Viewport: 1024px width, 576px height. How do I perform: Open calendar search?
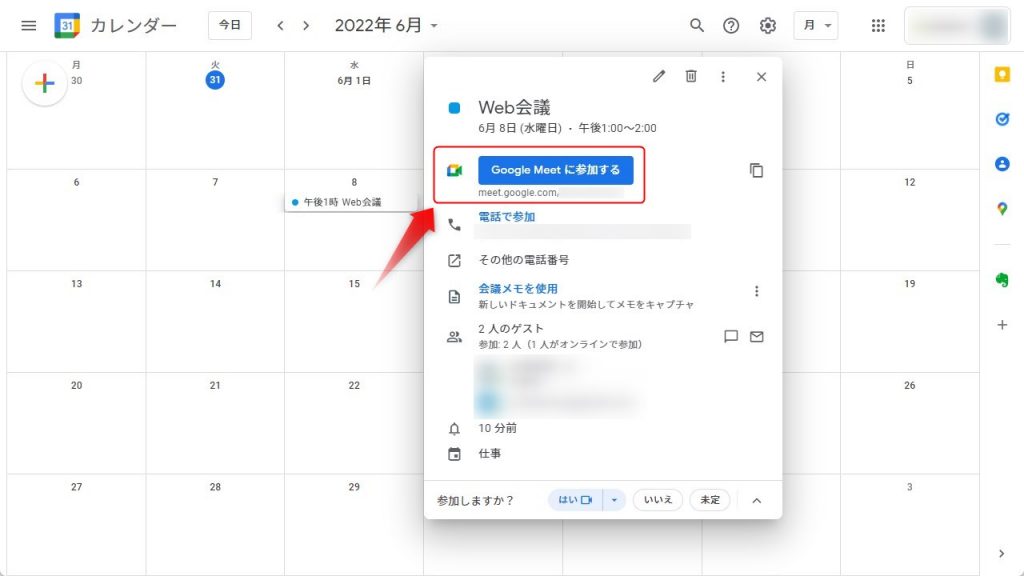click(x=697, y=25)
